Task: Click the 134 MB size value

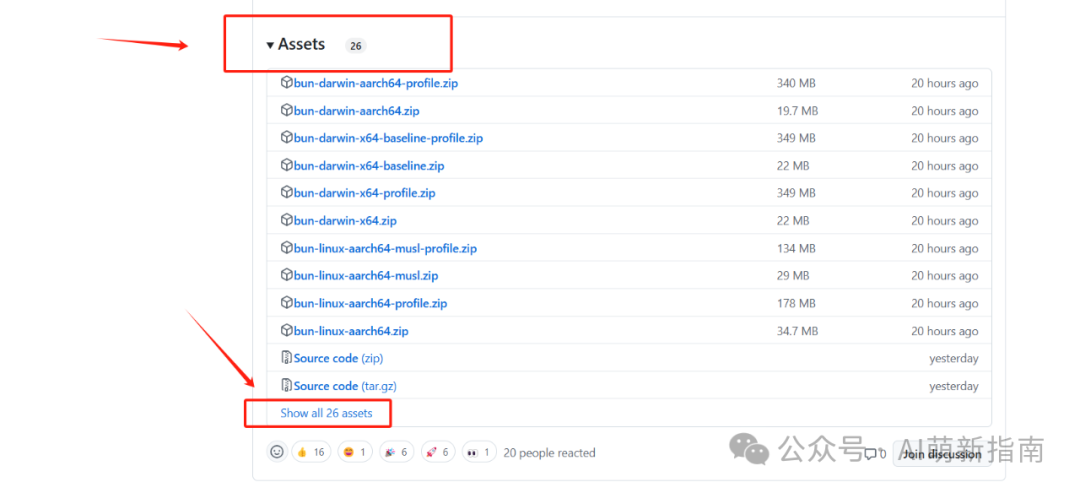Action: [x=796, y=249]
